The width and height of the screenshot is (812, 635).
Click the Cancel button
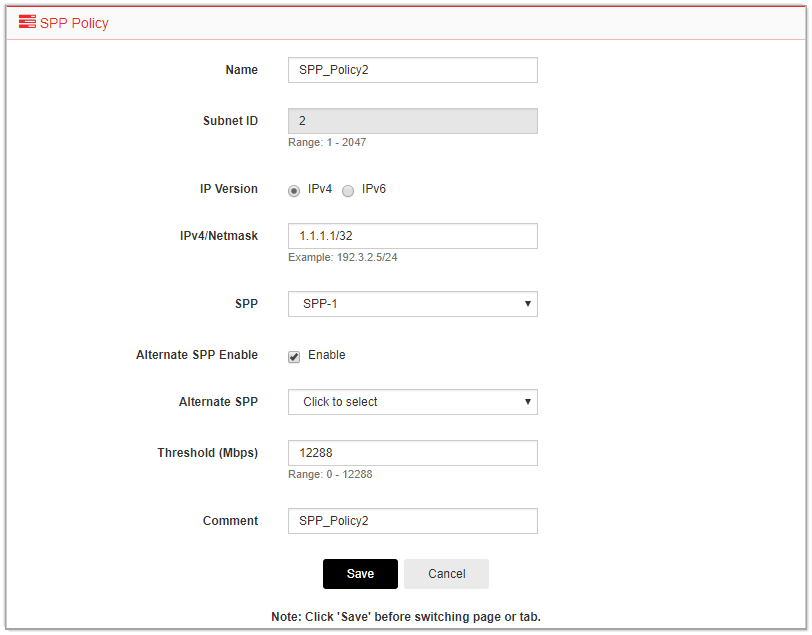tap(446, 574)
